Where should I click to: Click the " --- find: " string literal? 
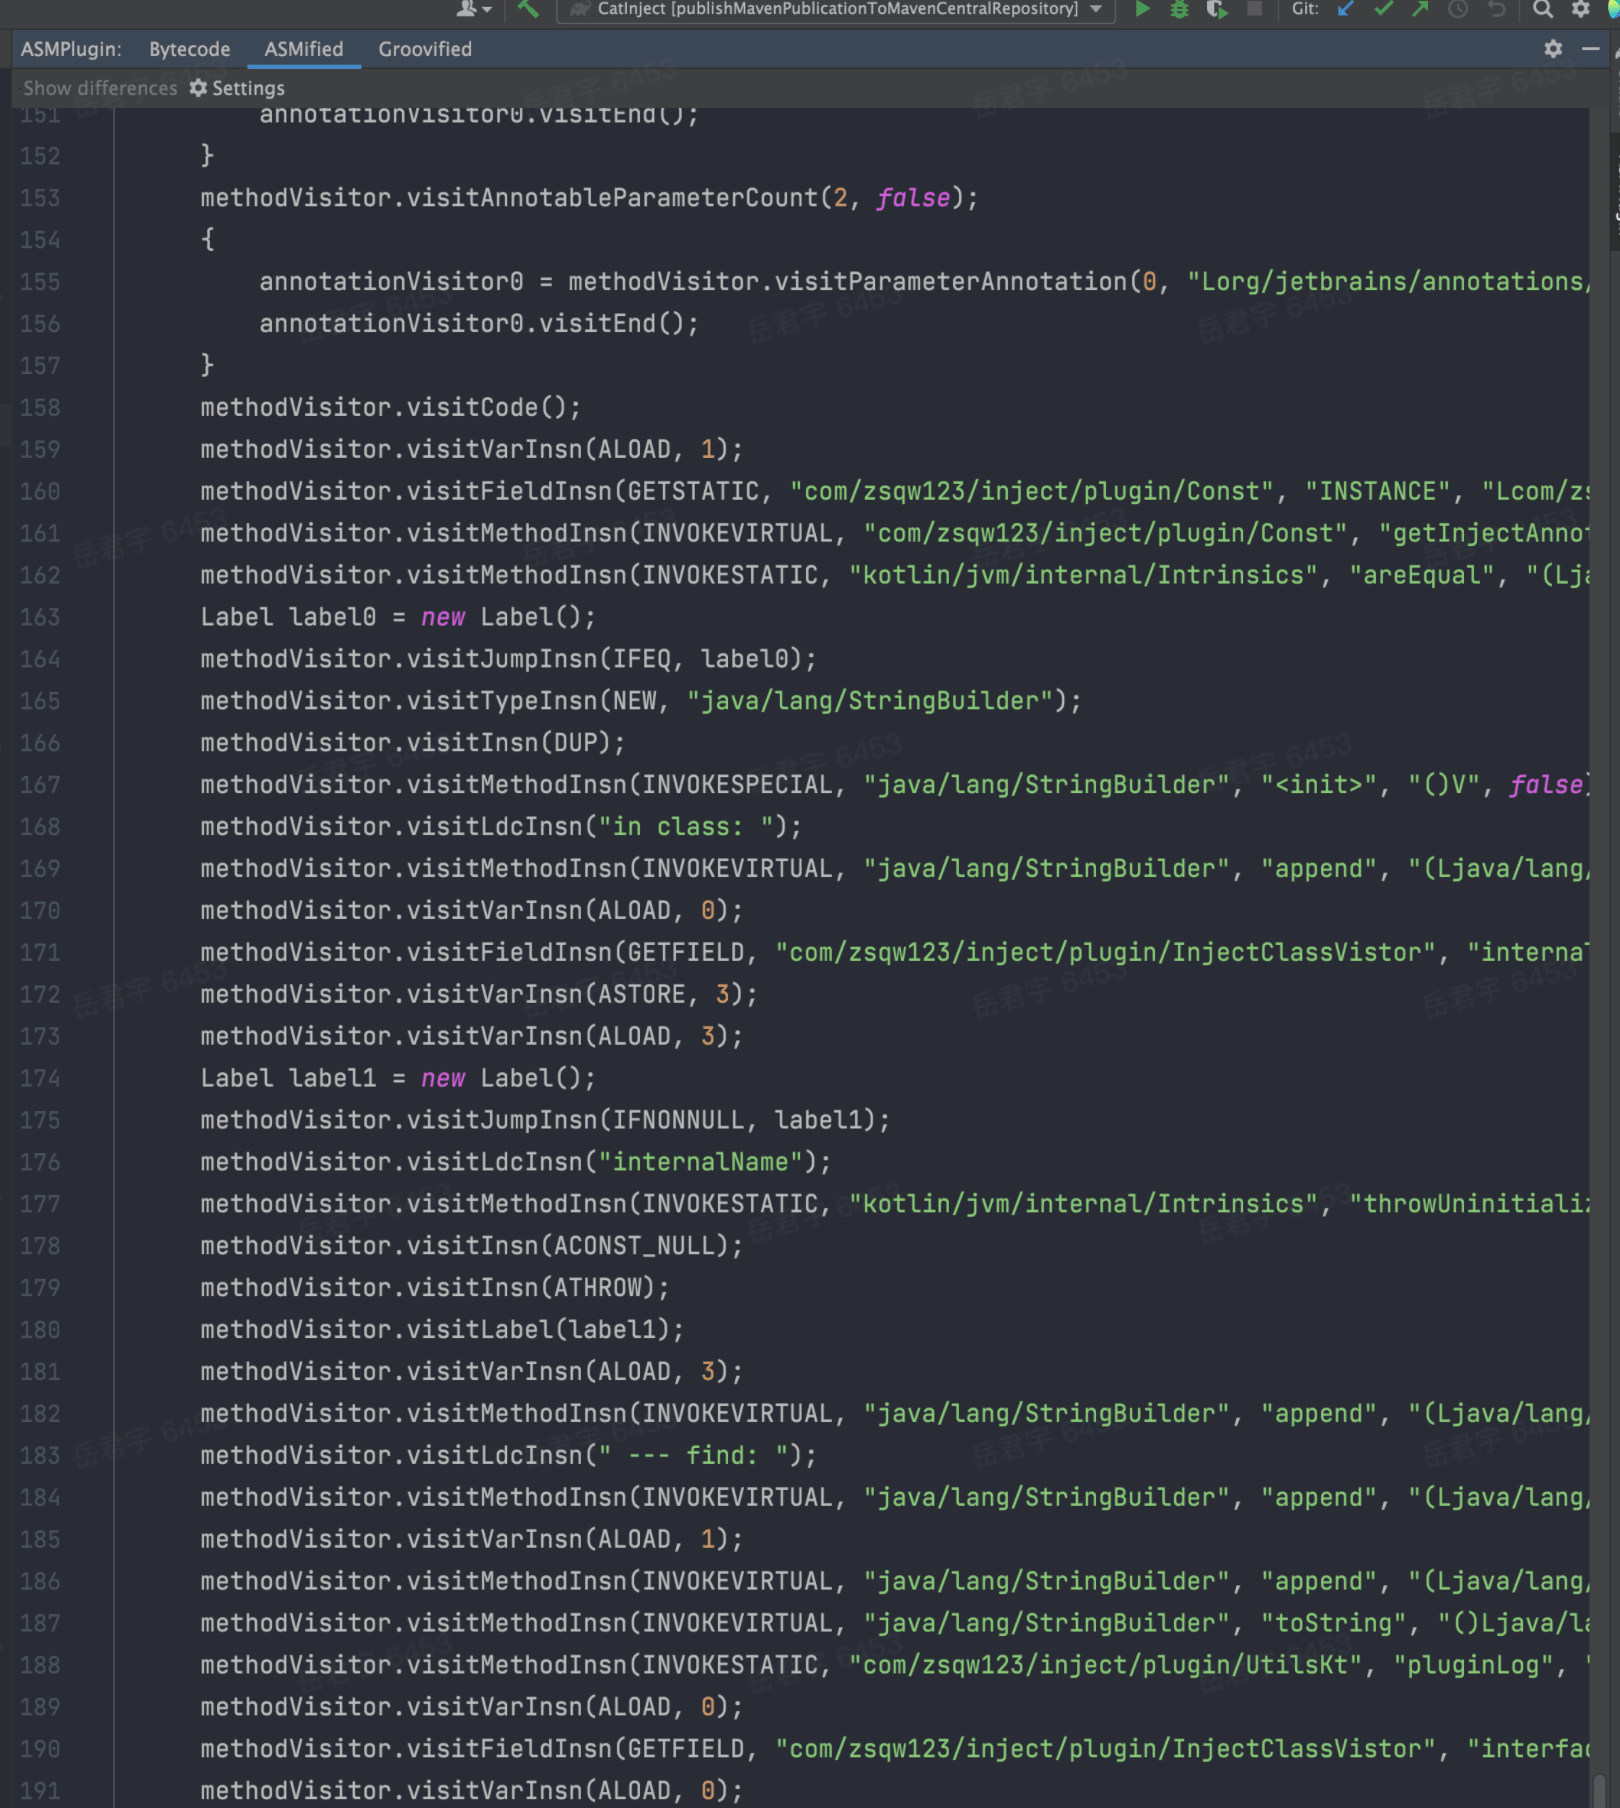(693, 1455)
